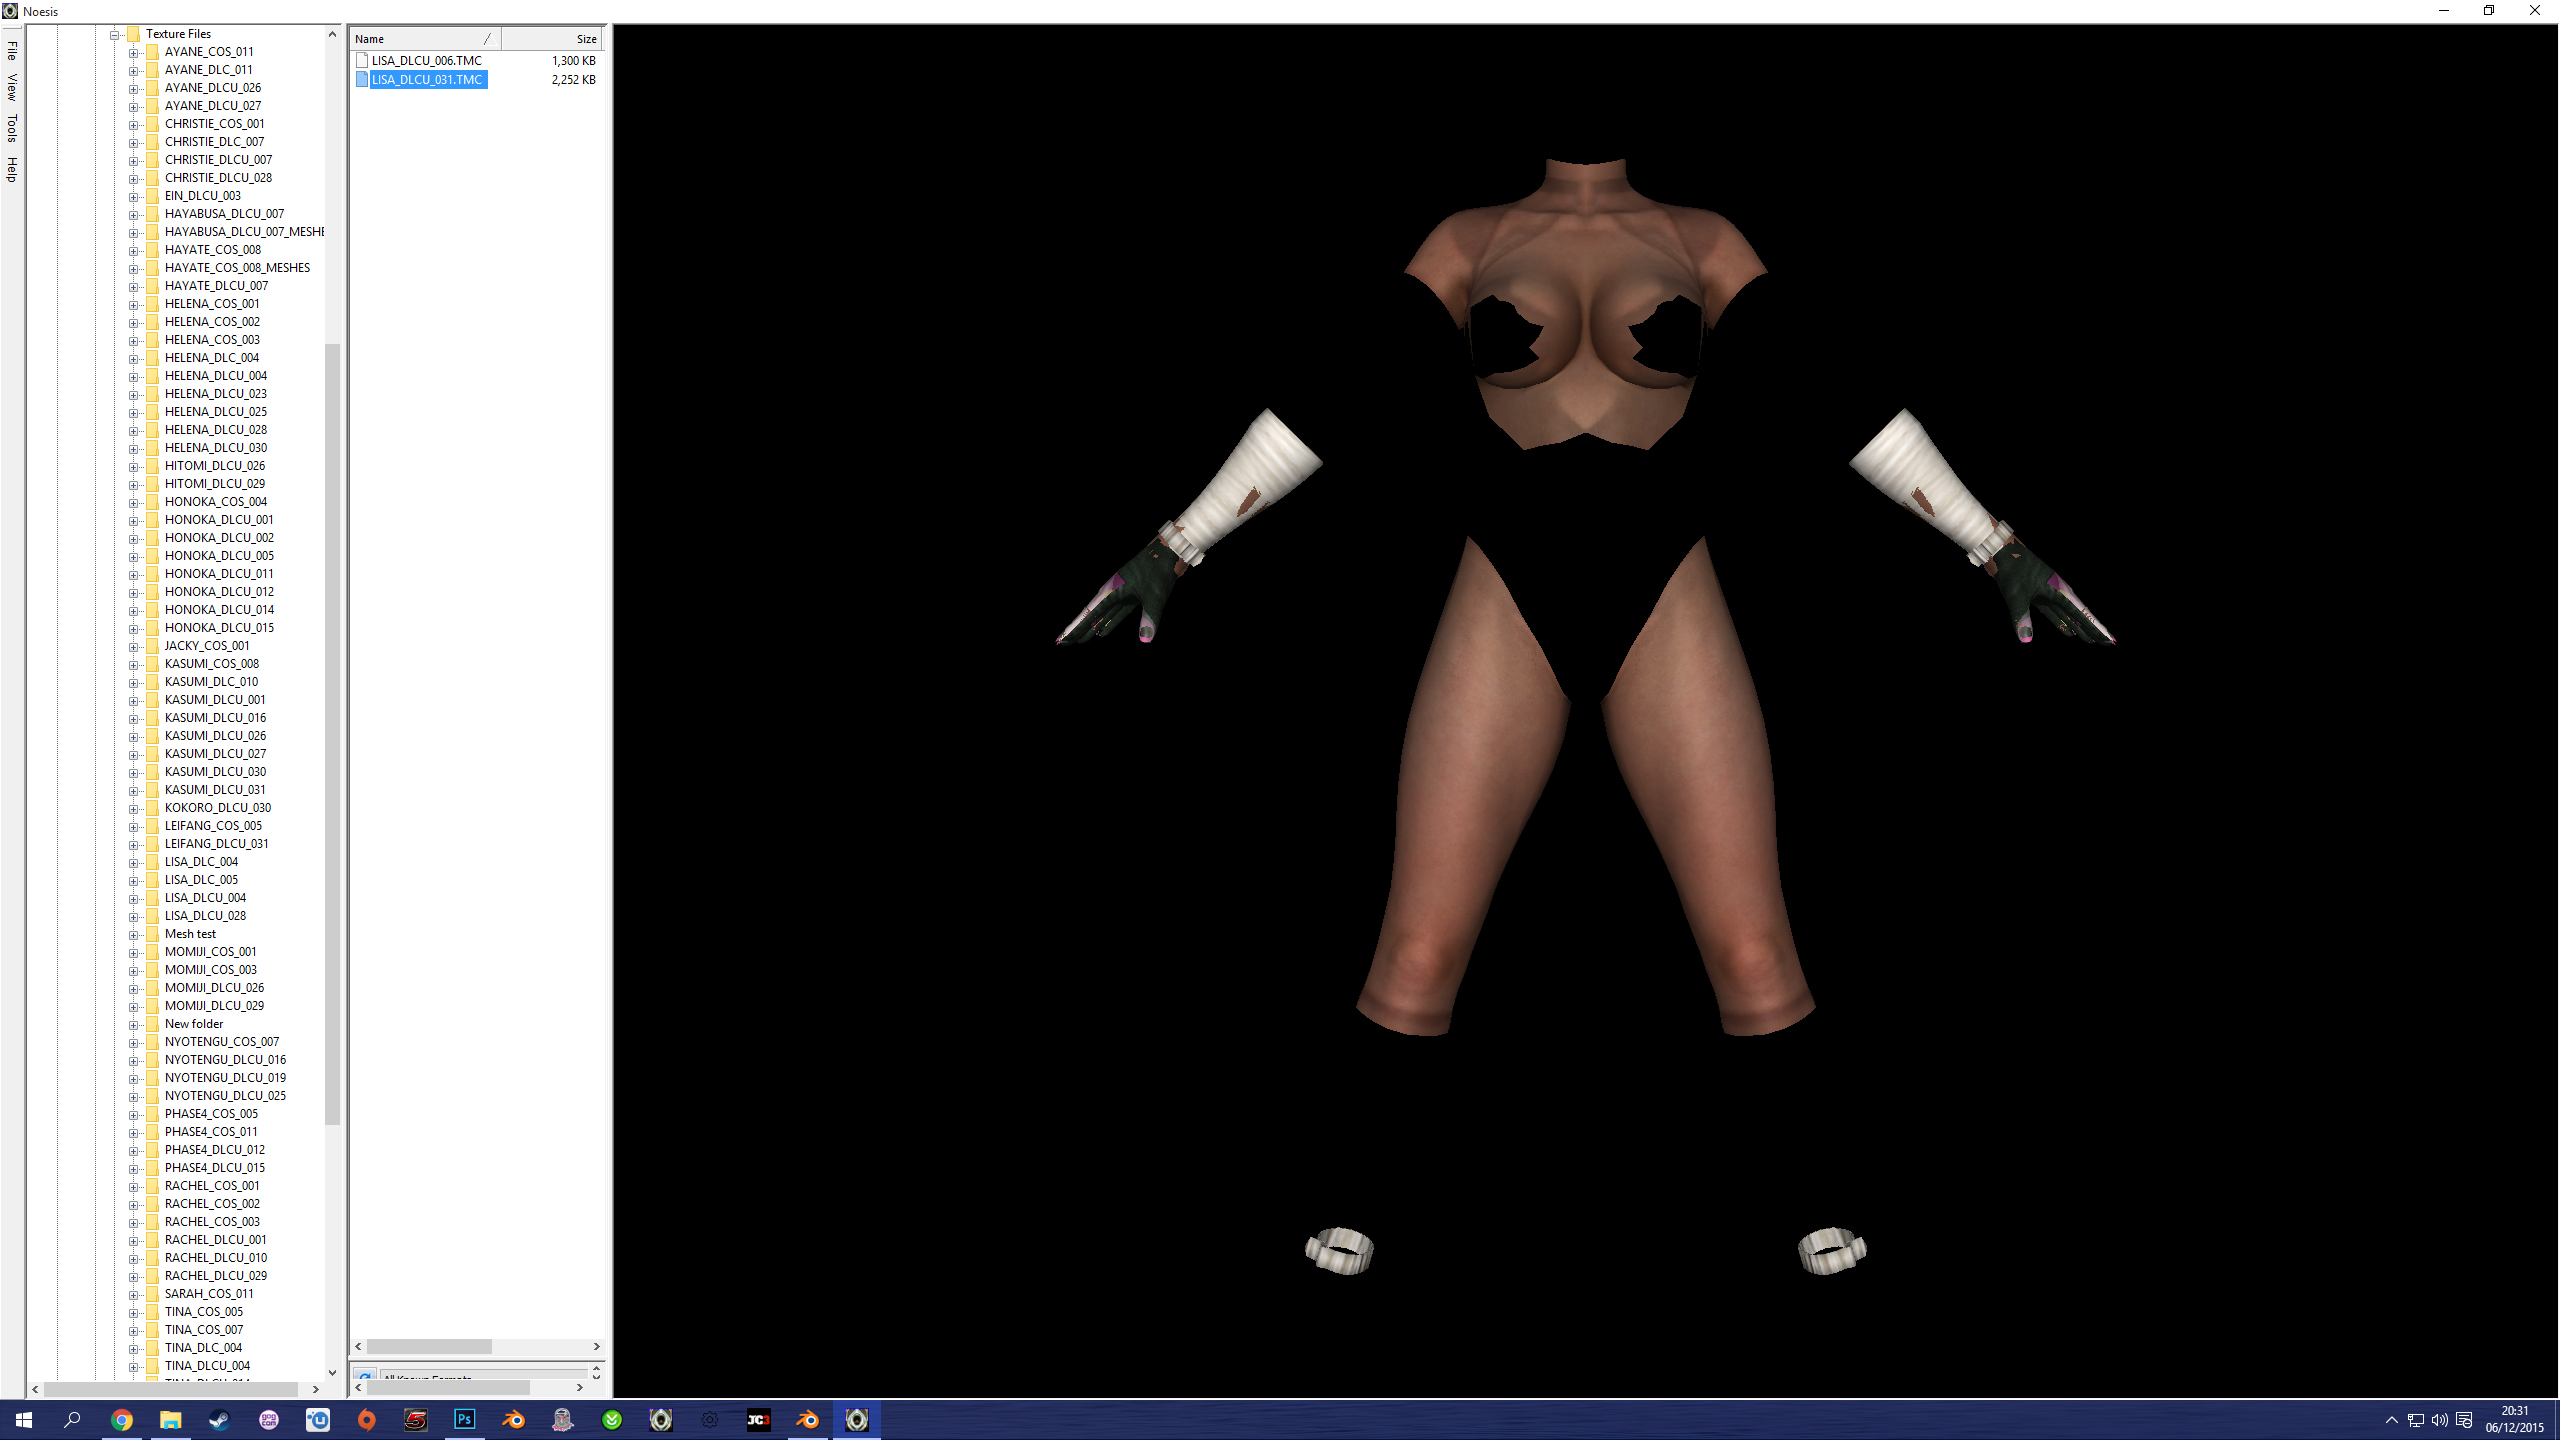Expand the RACHEL_COS_002 tree node
Viewport: 2560px width, 1440px height.
134,1205
